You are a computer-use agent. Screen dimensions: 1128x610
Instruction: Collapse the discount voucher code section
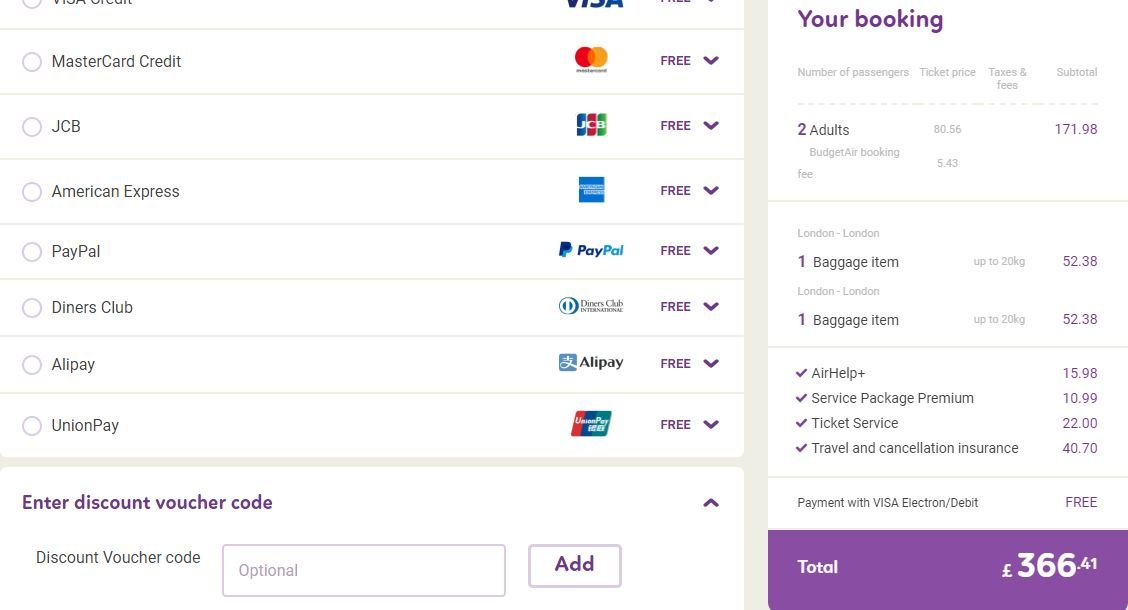click(x=711, y=503)
